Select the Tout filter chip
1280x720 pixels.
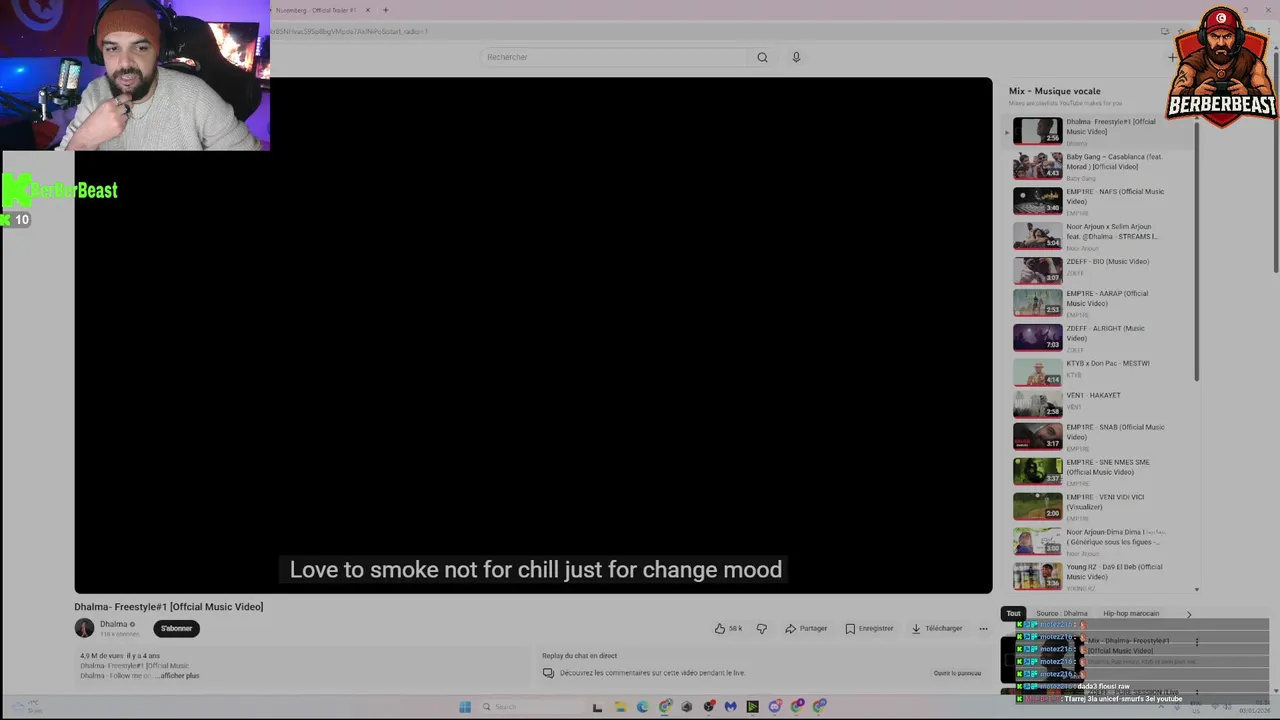[x=1013, y=613]
